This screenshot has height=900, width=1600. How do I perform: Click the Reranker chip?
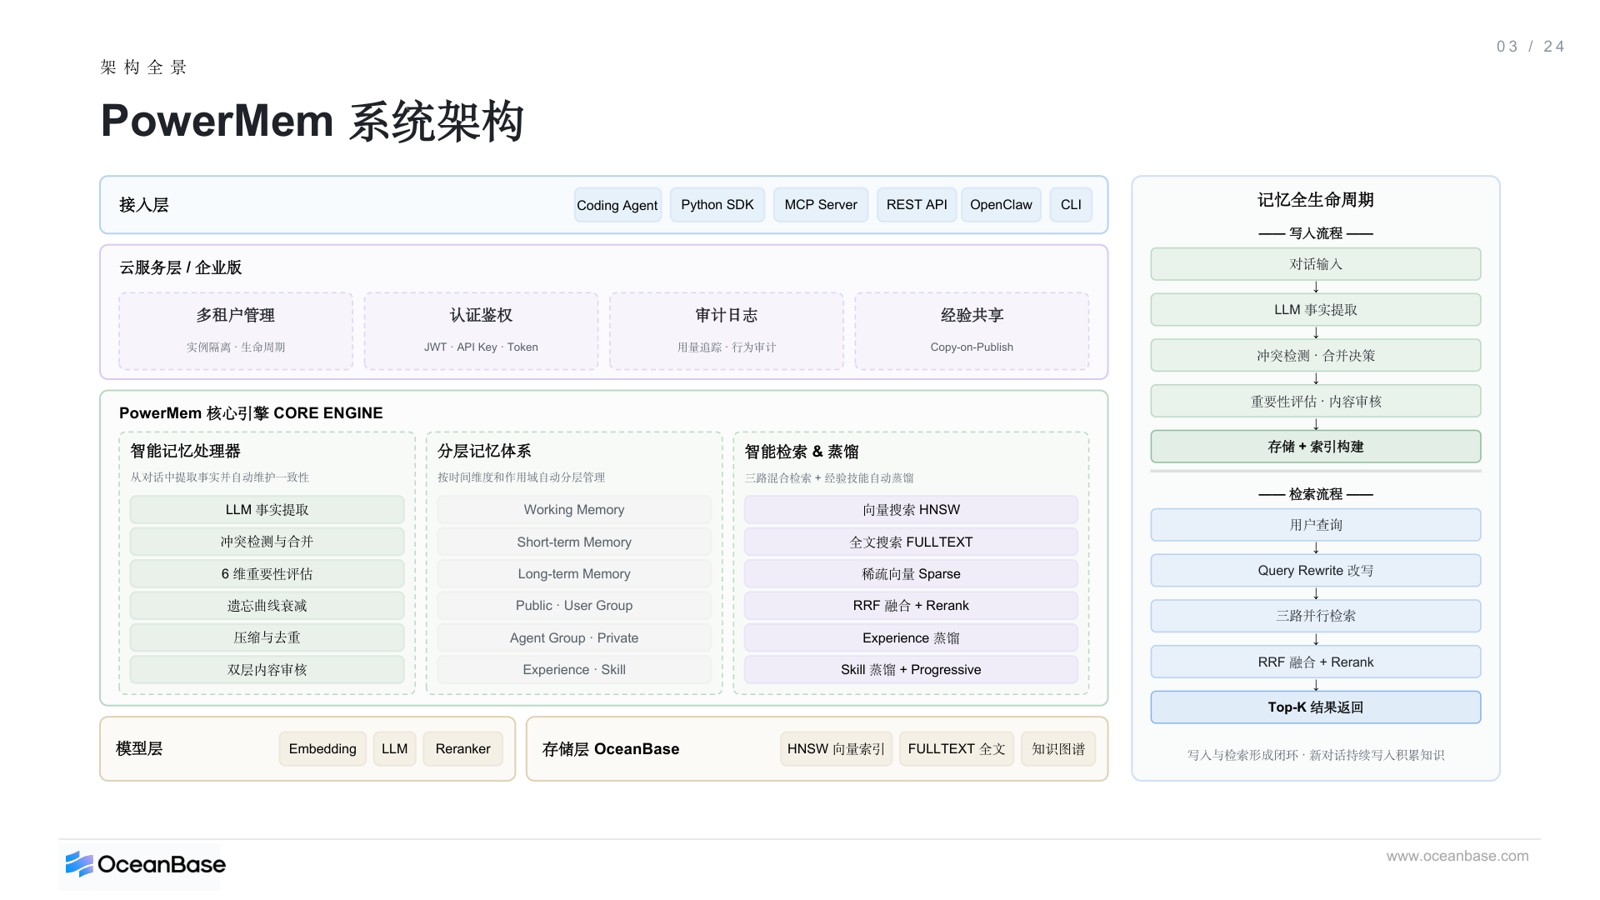(x=463, y=749)
